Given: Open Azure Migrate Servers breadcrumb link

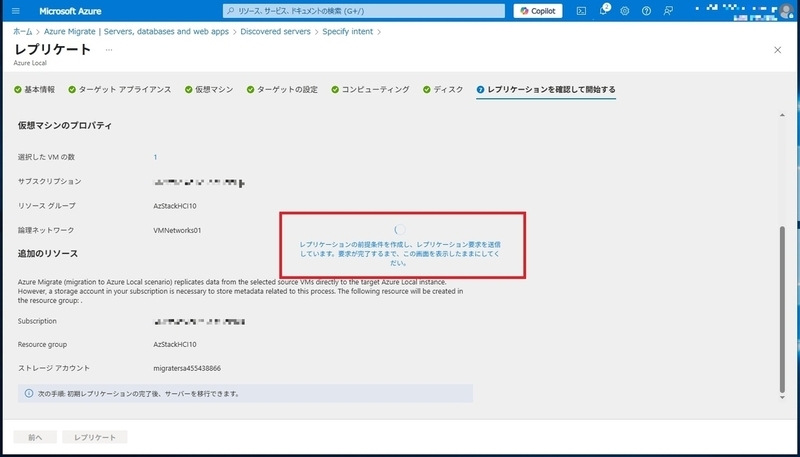Looking at the screenshot, I should [136, 32].
